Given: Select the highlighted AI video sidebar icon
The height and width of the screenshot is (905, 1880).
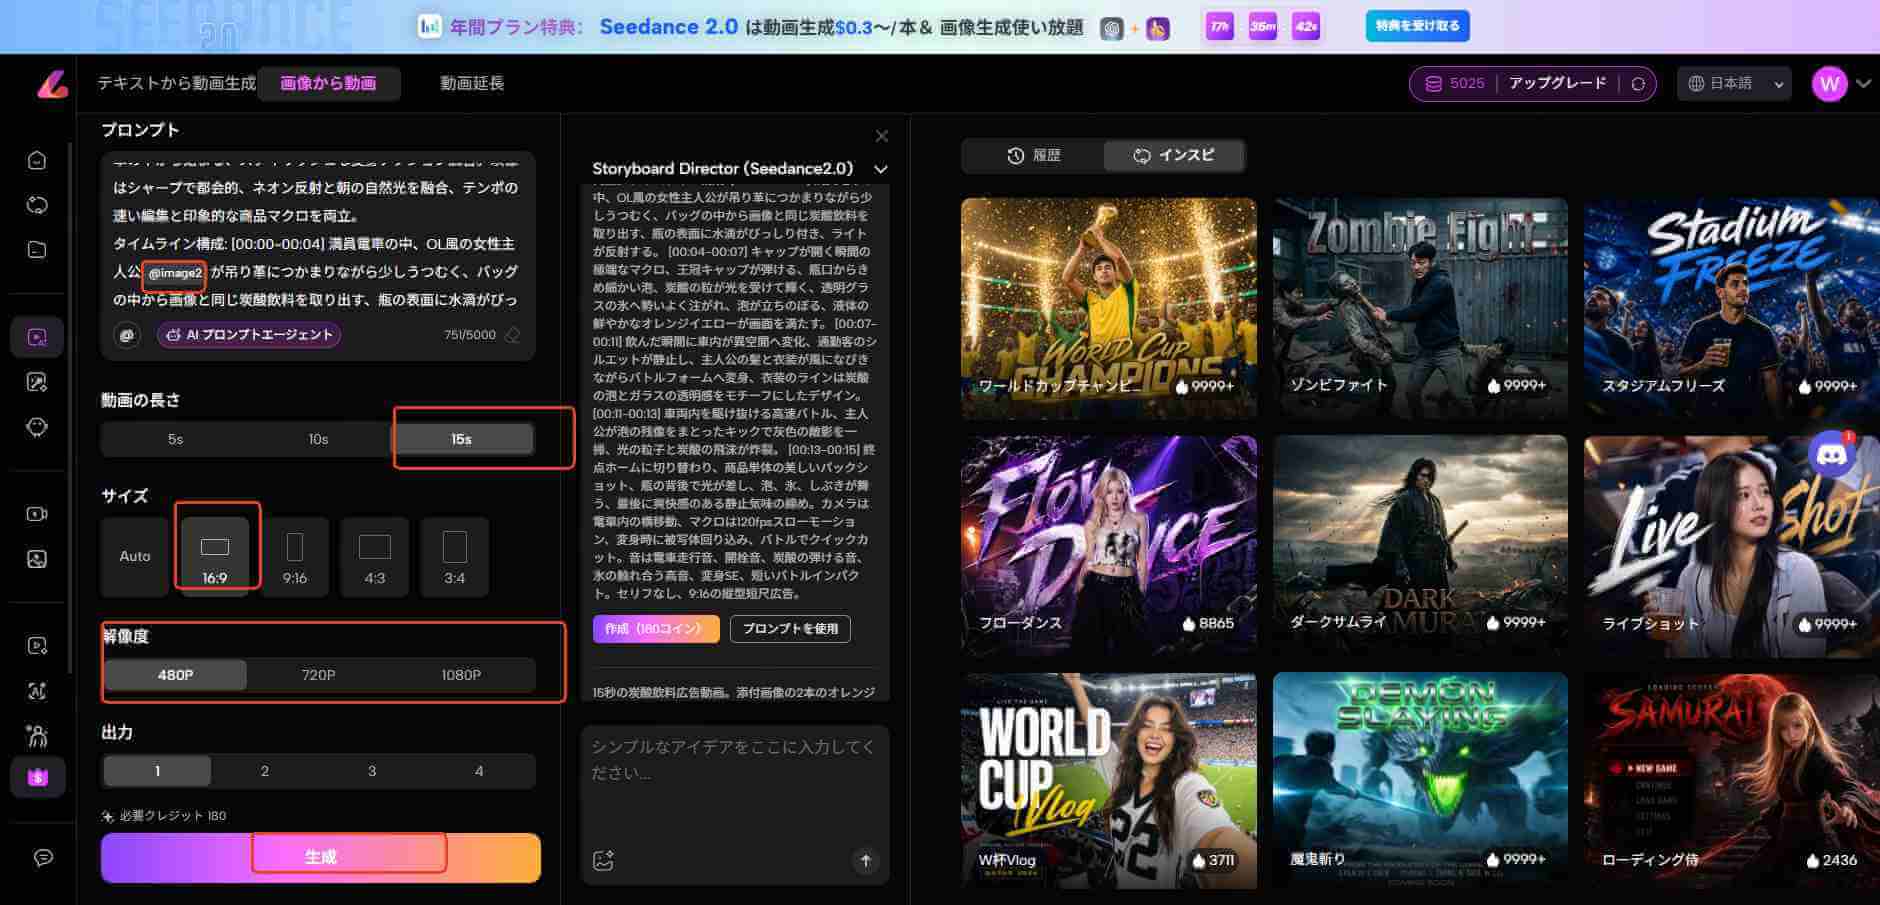Looking at the screenshot, I should pos(37,337).
